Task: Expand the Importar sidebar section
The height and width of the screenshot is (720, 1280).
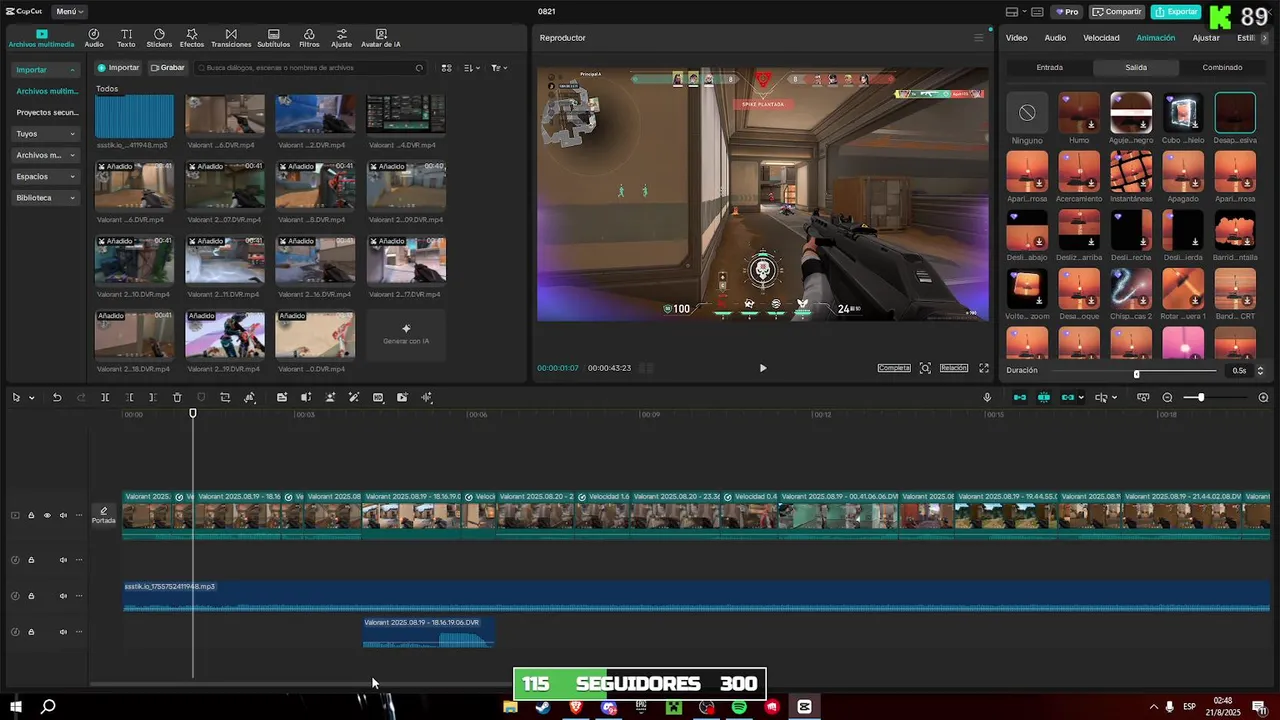Action: [46, 70]
